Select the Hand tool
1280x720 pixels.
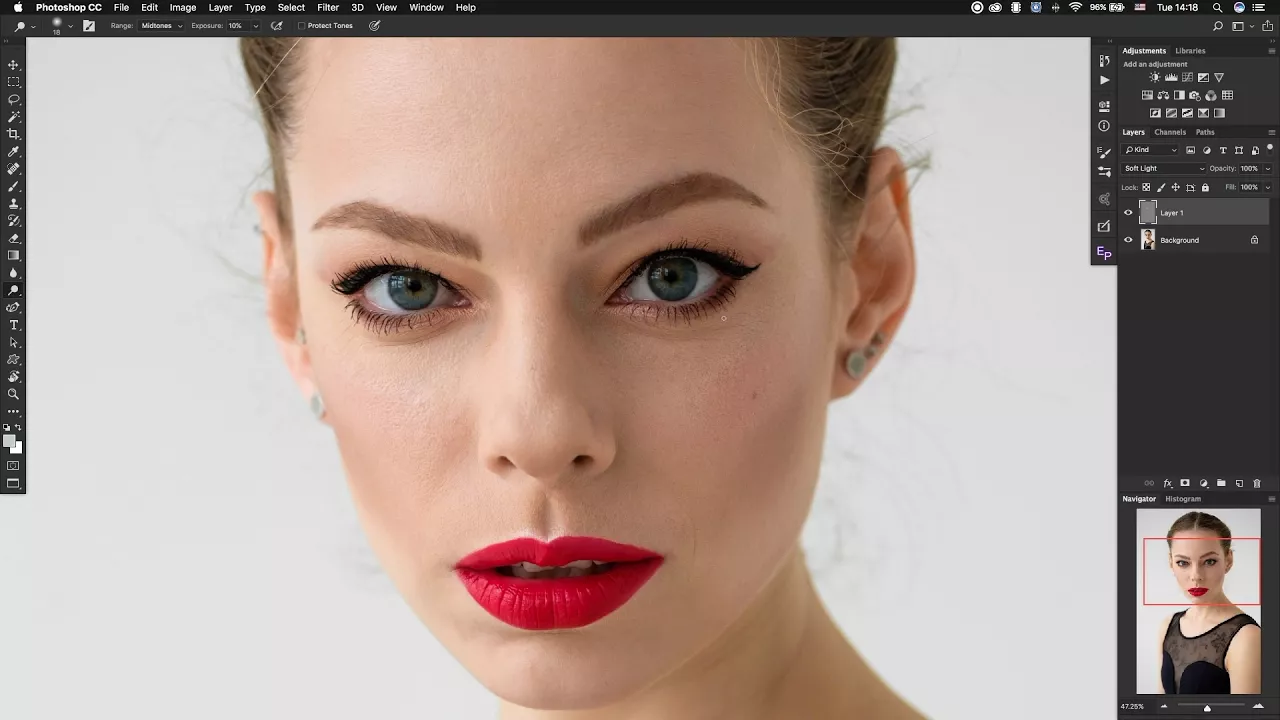pos(13,377)
